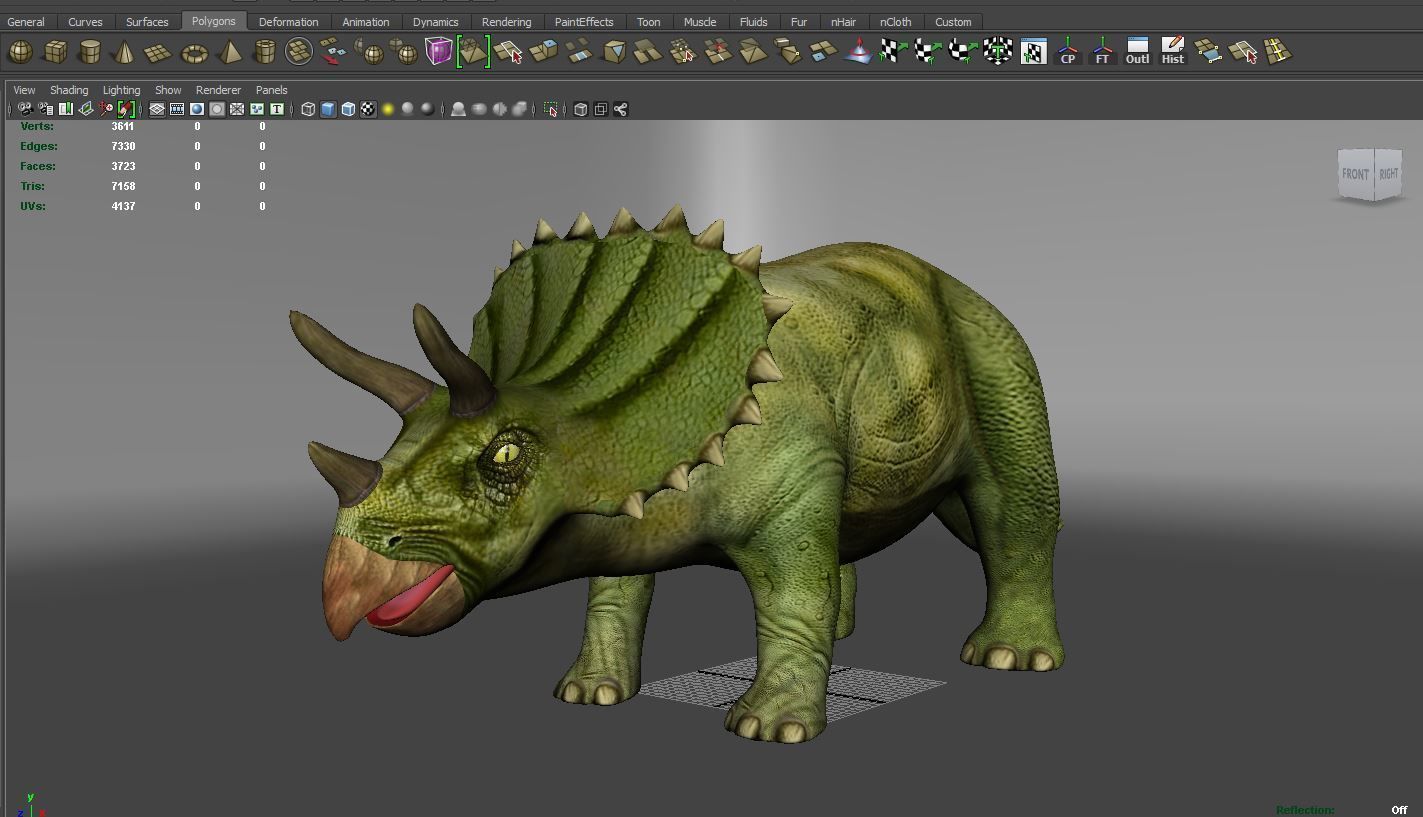
Task: Create a polygon pipe primitive
Action: click(x=265, y=51)
